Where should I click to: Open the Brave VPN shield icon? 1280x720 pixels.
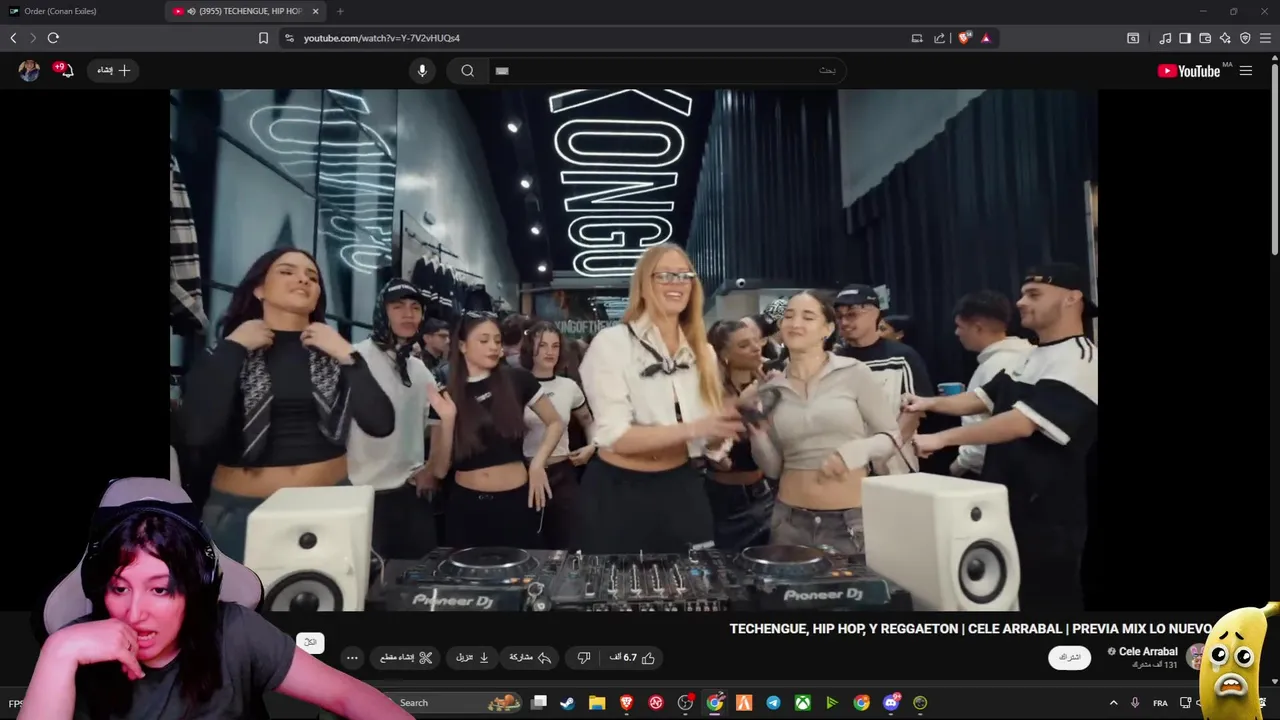pyautogui.click(x=1245, y=38)
